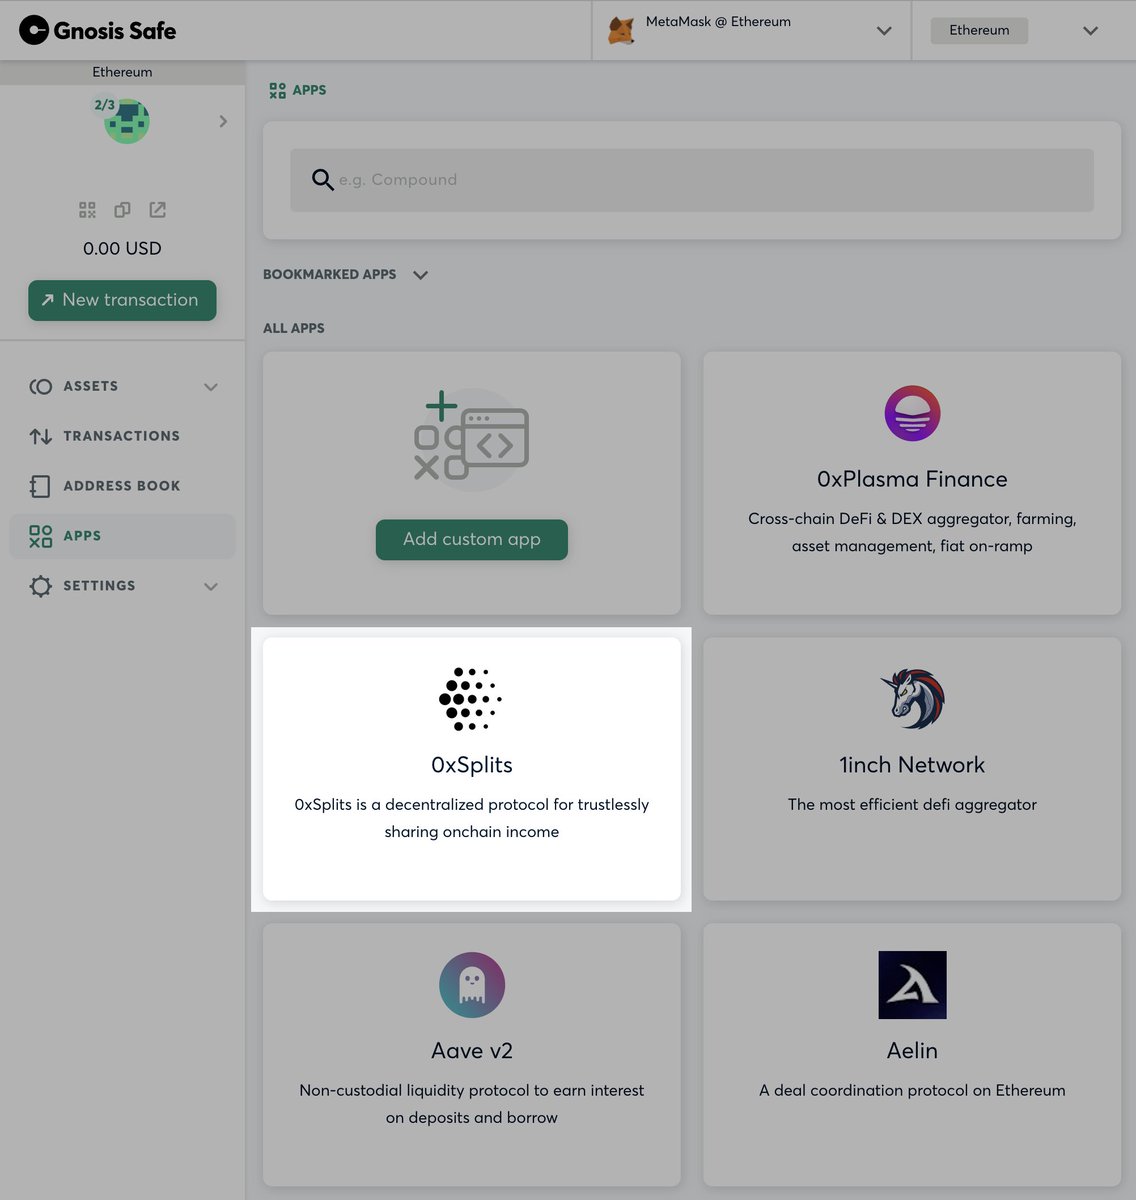Expand the Settings submenu chevron
1136x1200 pixels.
(211, 587)
